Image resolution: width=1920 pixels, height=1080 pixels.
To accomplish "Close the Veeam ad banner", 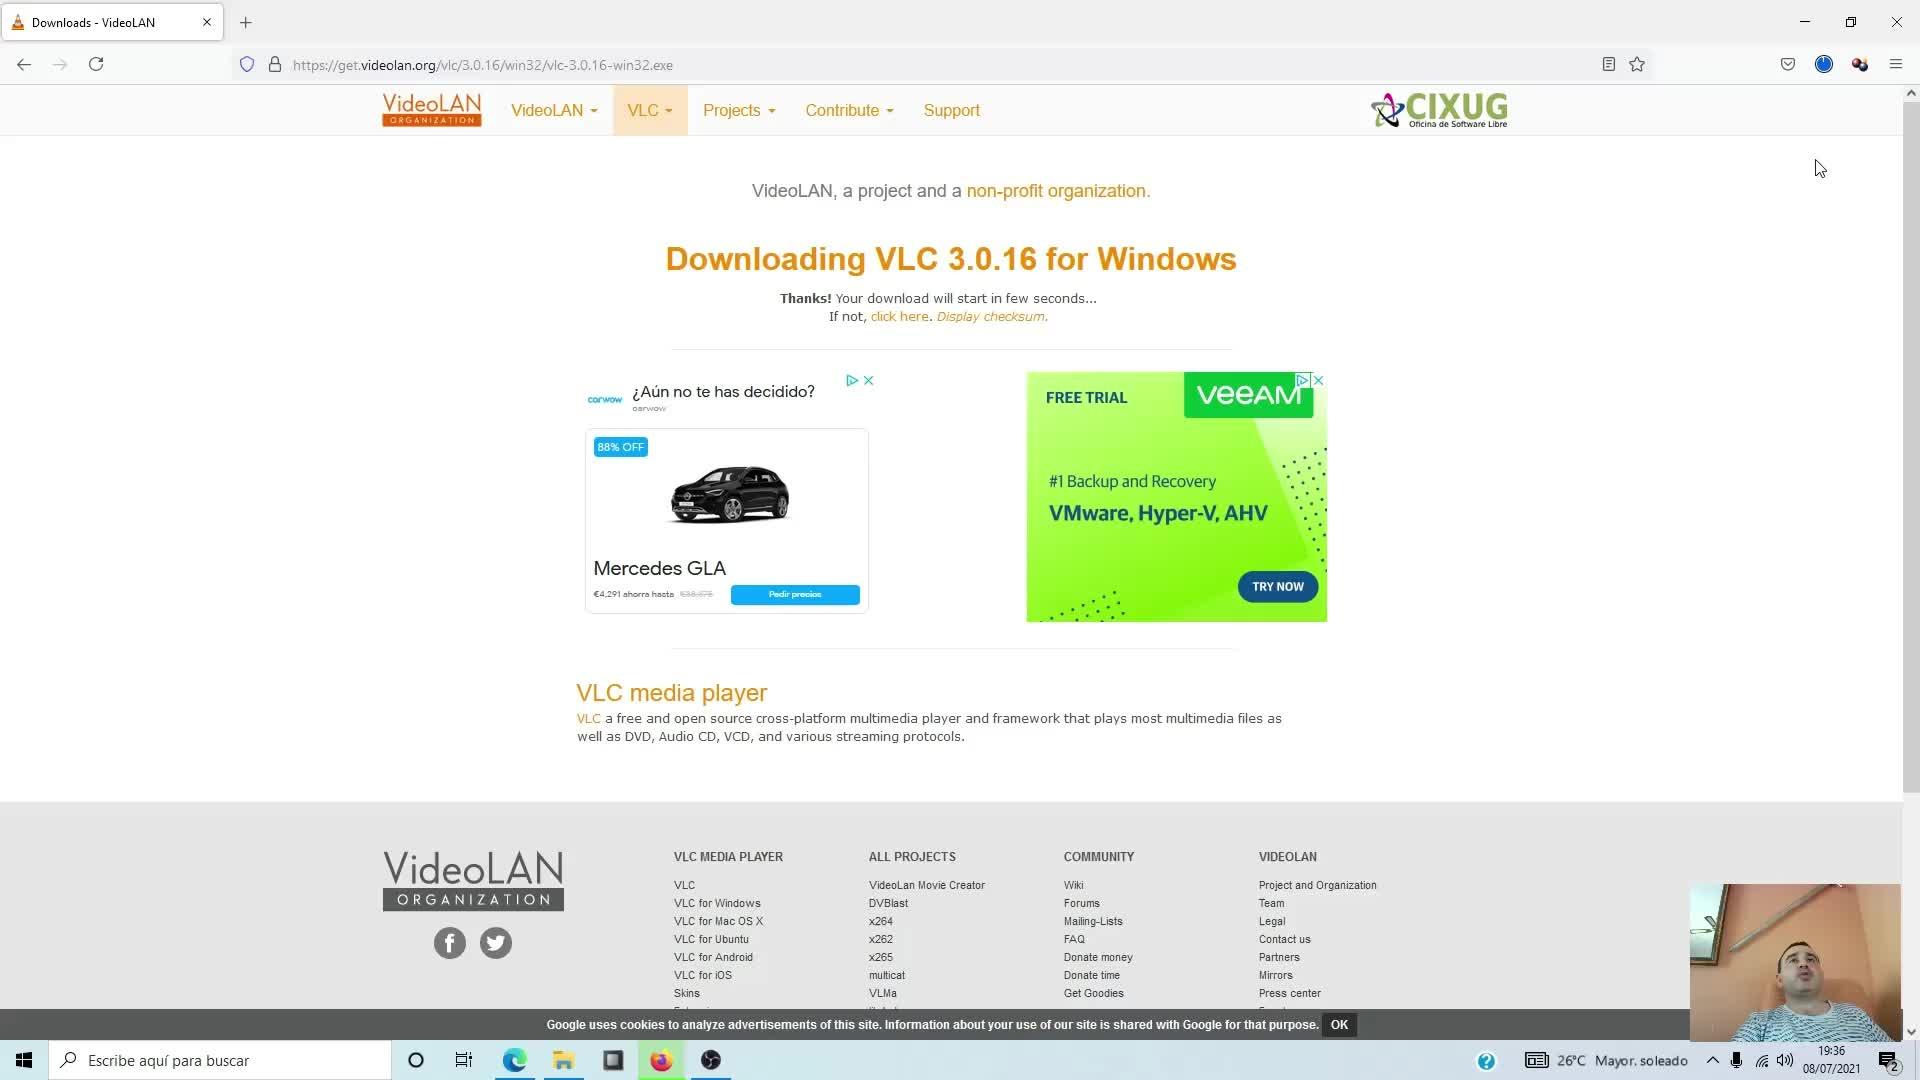I will click(1318, 380).
